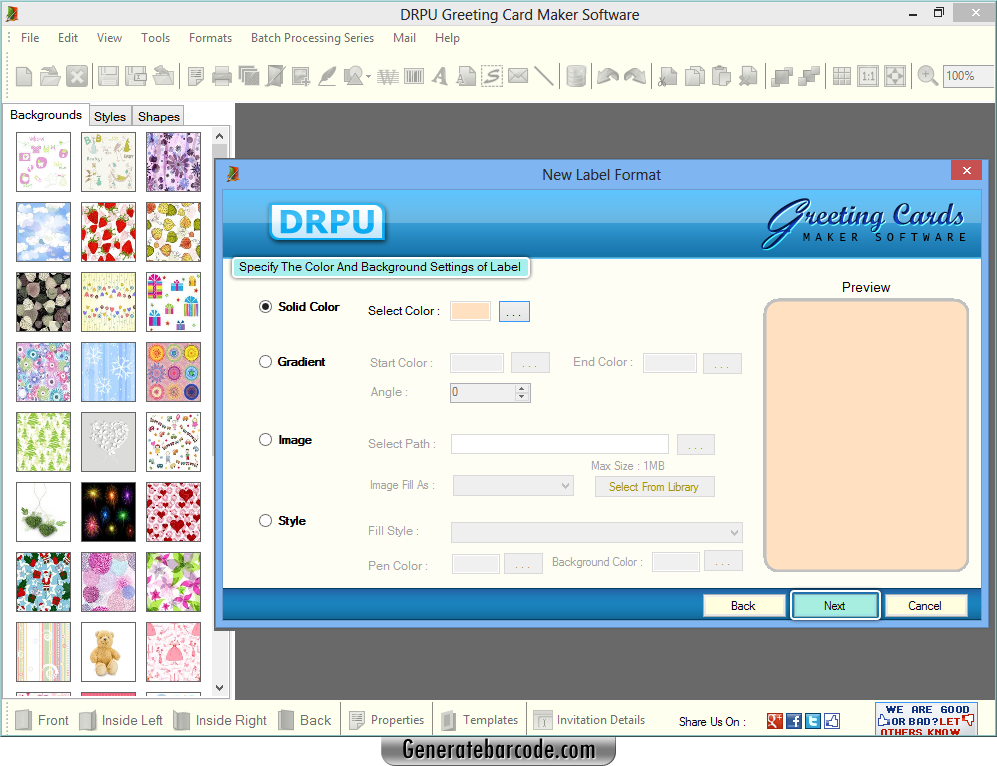The image size is (997, 766).
Task: Open the Tools menu
Action: pyautogui.click(x=156, y=38)
